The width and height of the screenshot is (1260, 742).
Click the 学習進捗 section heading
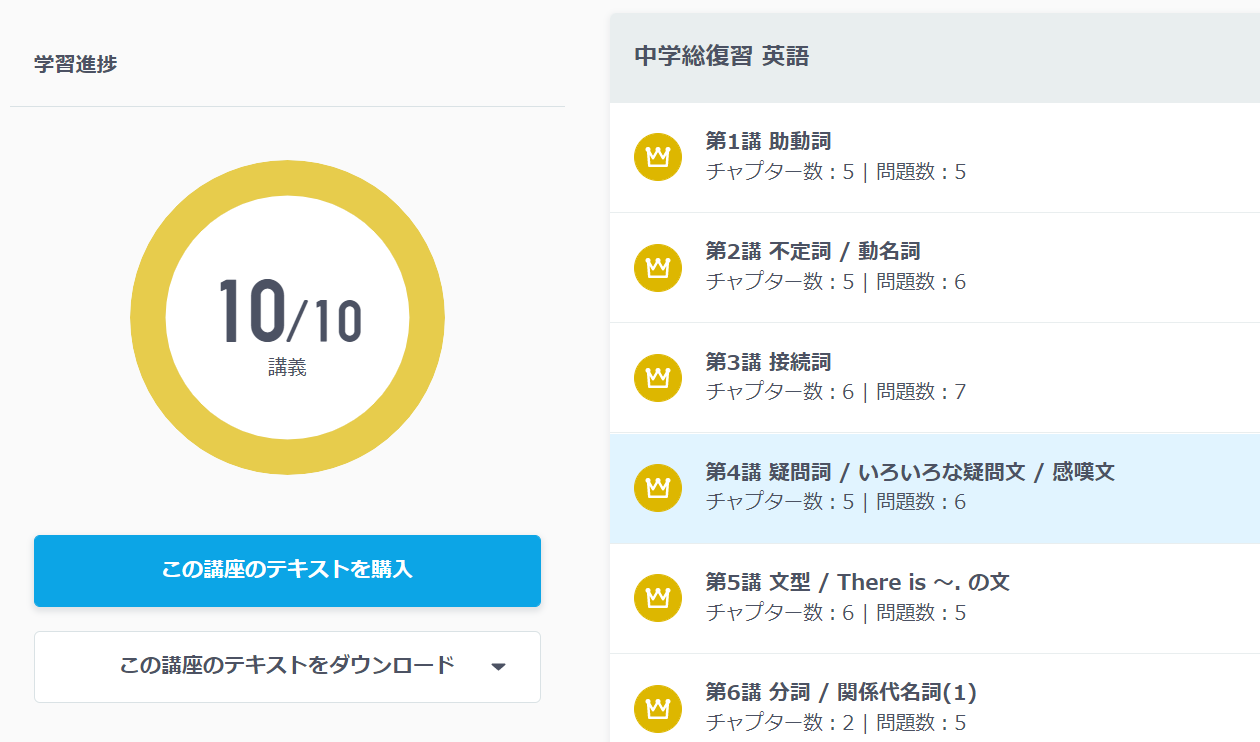(75, 64)
